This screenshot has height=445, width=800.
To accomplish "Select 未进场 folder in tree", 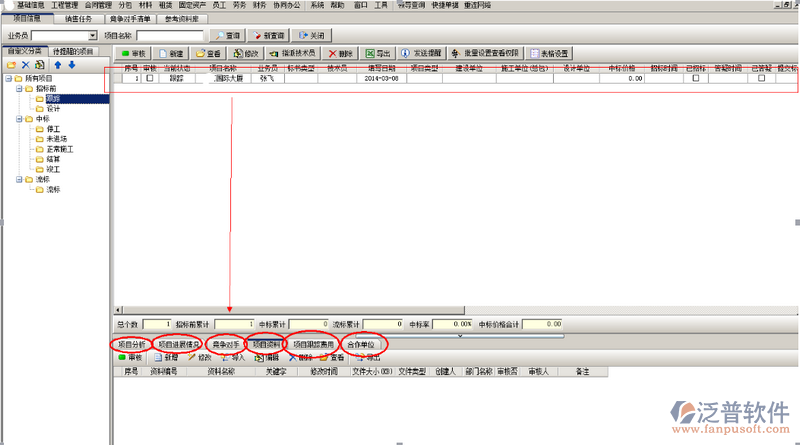I will coord(57,139).
